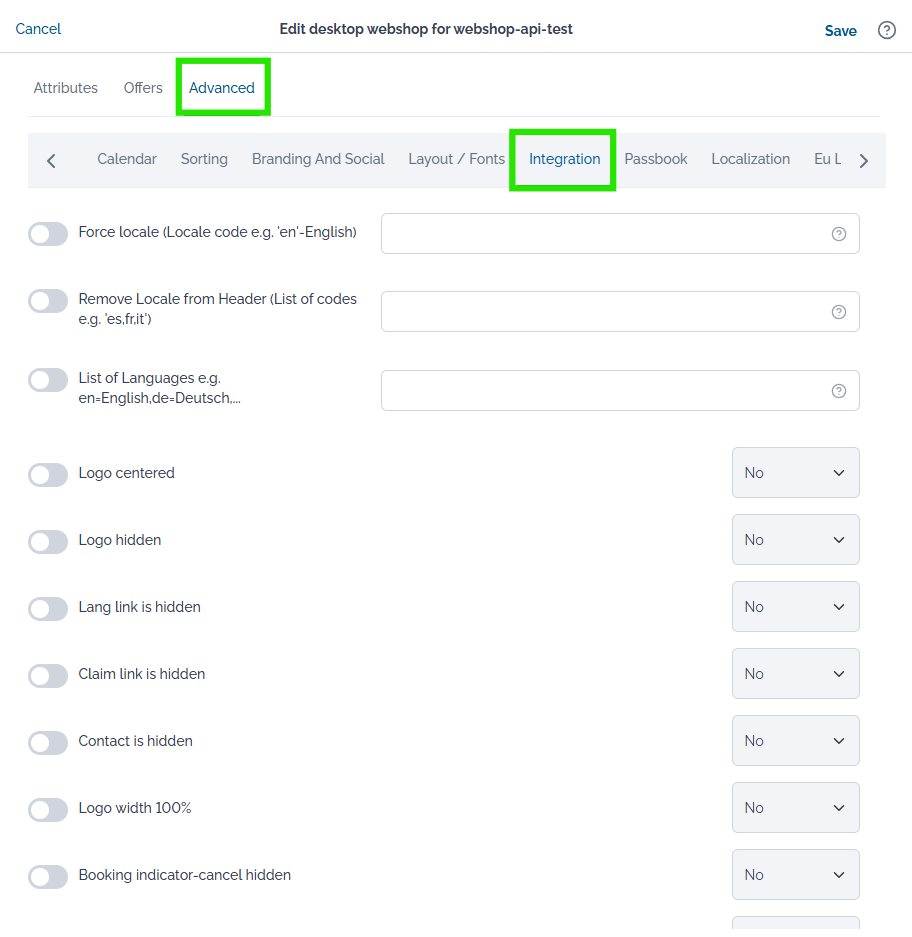Open the Lang link is hidden dropdown

click(795, 607)
